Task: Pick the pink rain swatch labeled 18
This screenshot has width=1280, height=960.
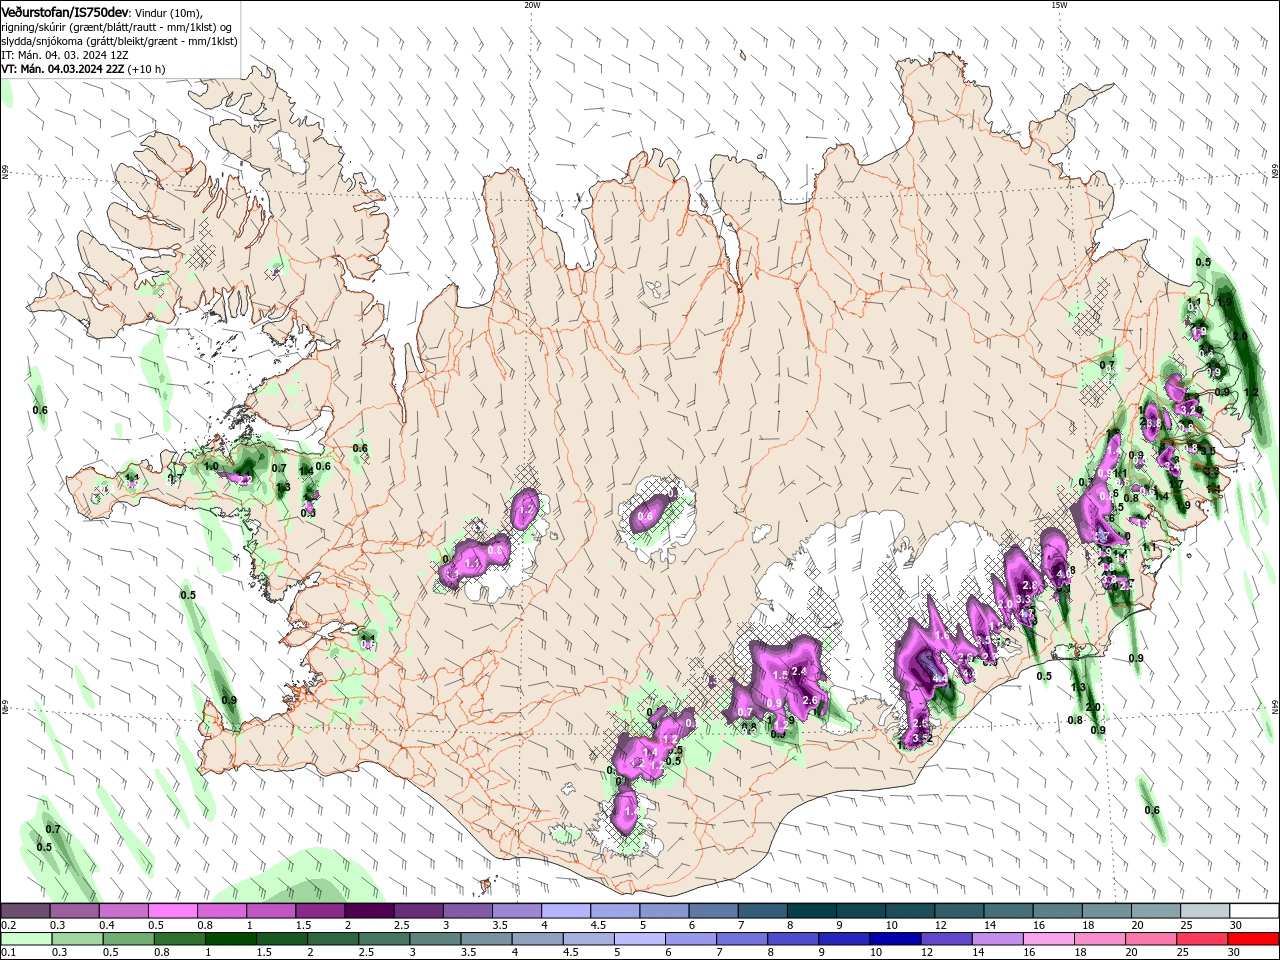Action: tap(1099, 939)
